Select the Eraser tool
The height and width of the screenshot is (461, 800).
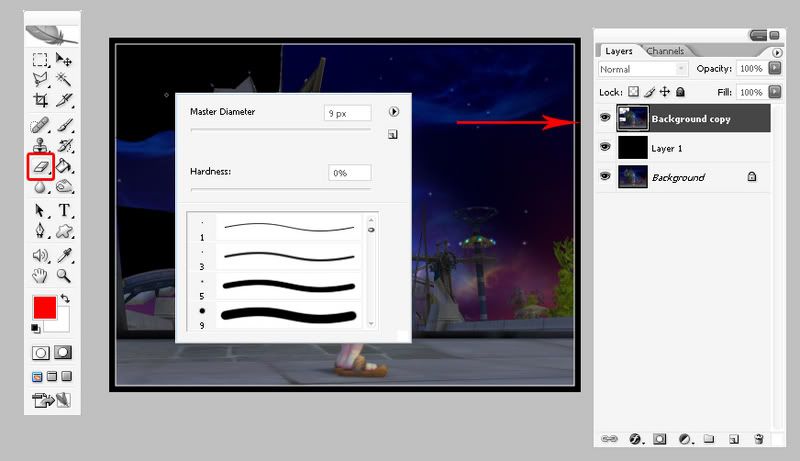coord(40,166)
